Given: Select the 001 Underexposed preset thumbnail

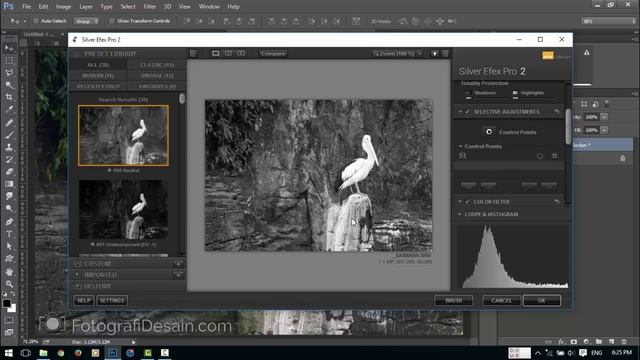Looking at the screenshot, I should 123,209.
